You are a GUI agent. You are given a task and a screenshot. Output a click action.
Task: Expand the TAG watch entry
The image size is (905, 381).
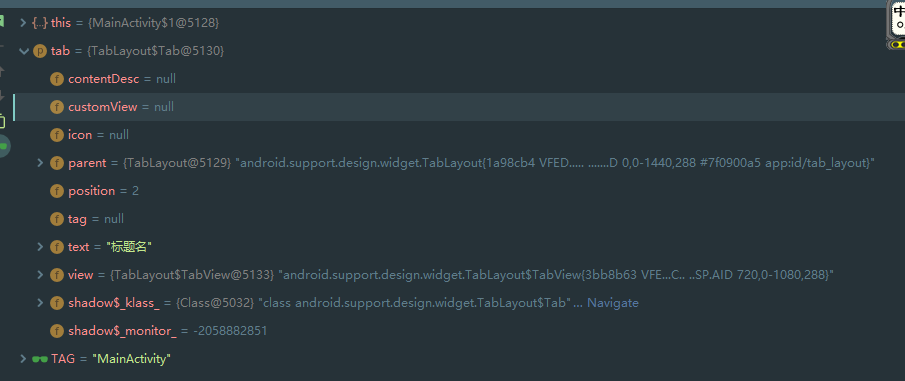click(23, 358)
